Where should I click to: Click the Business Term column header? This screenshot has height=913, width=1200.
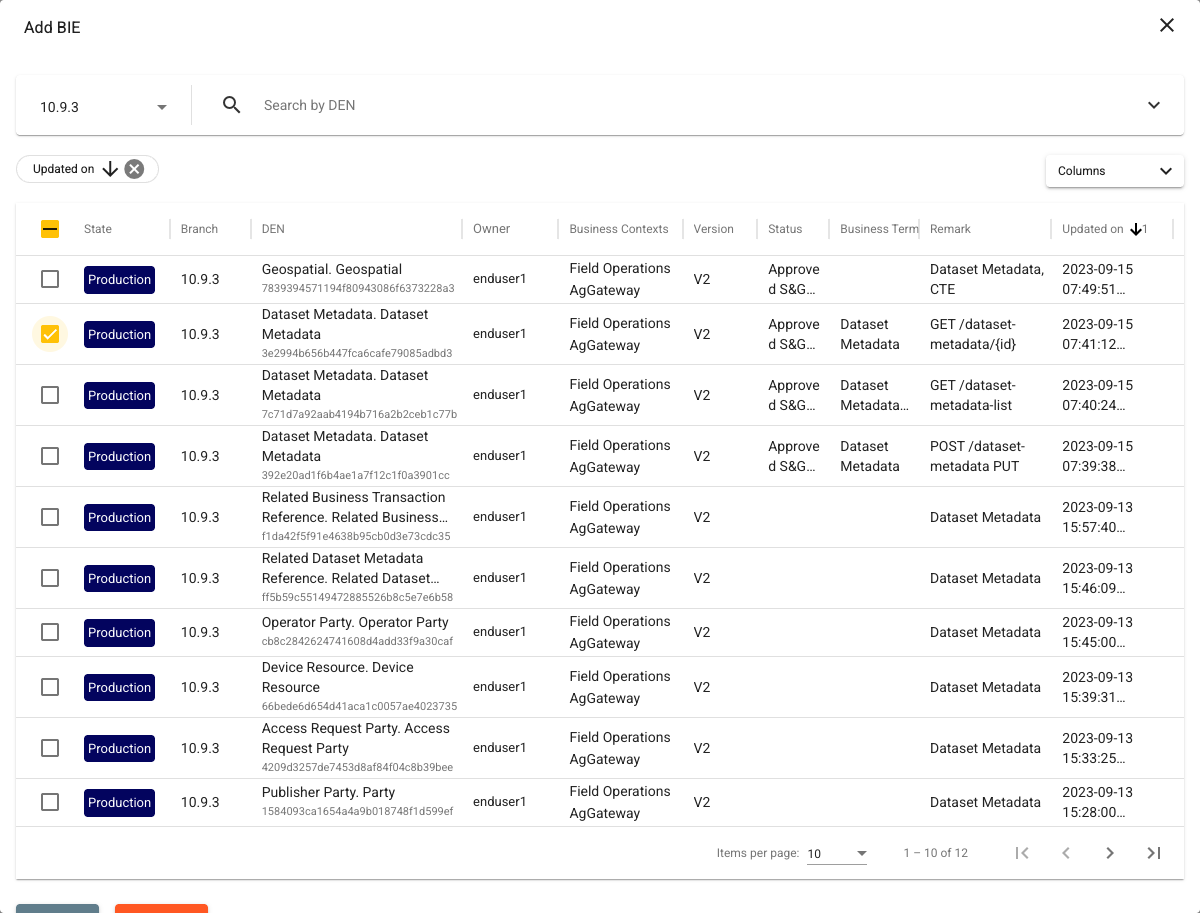[x=879, y=229]
